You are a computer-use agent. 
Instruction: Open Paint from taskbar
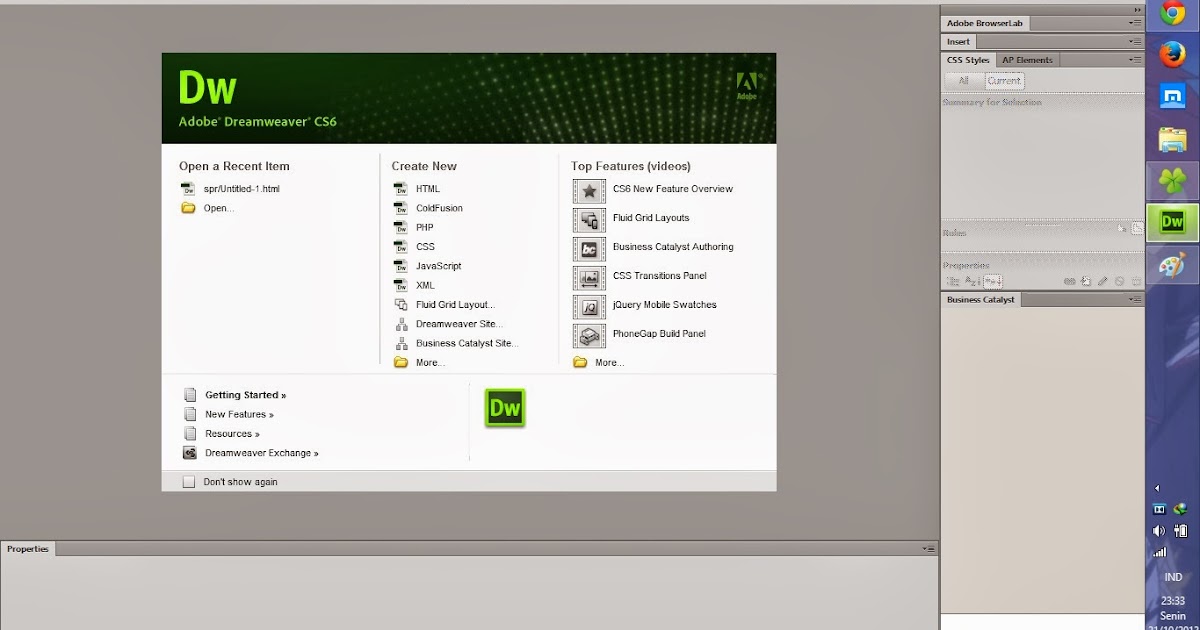1172,265
